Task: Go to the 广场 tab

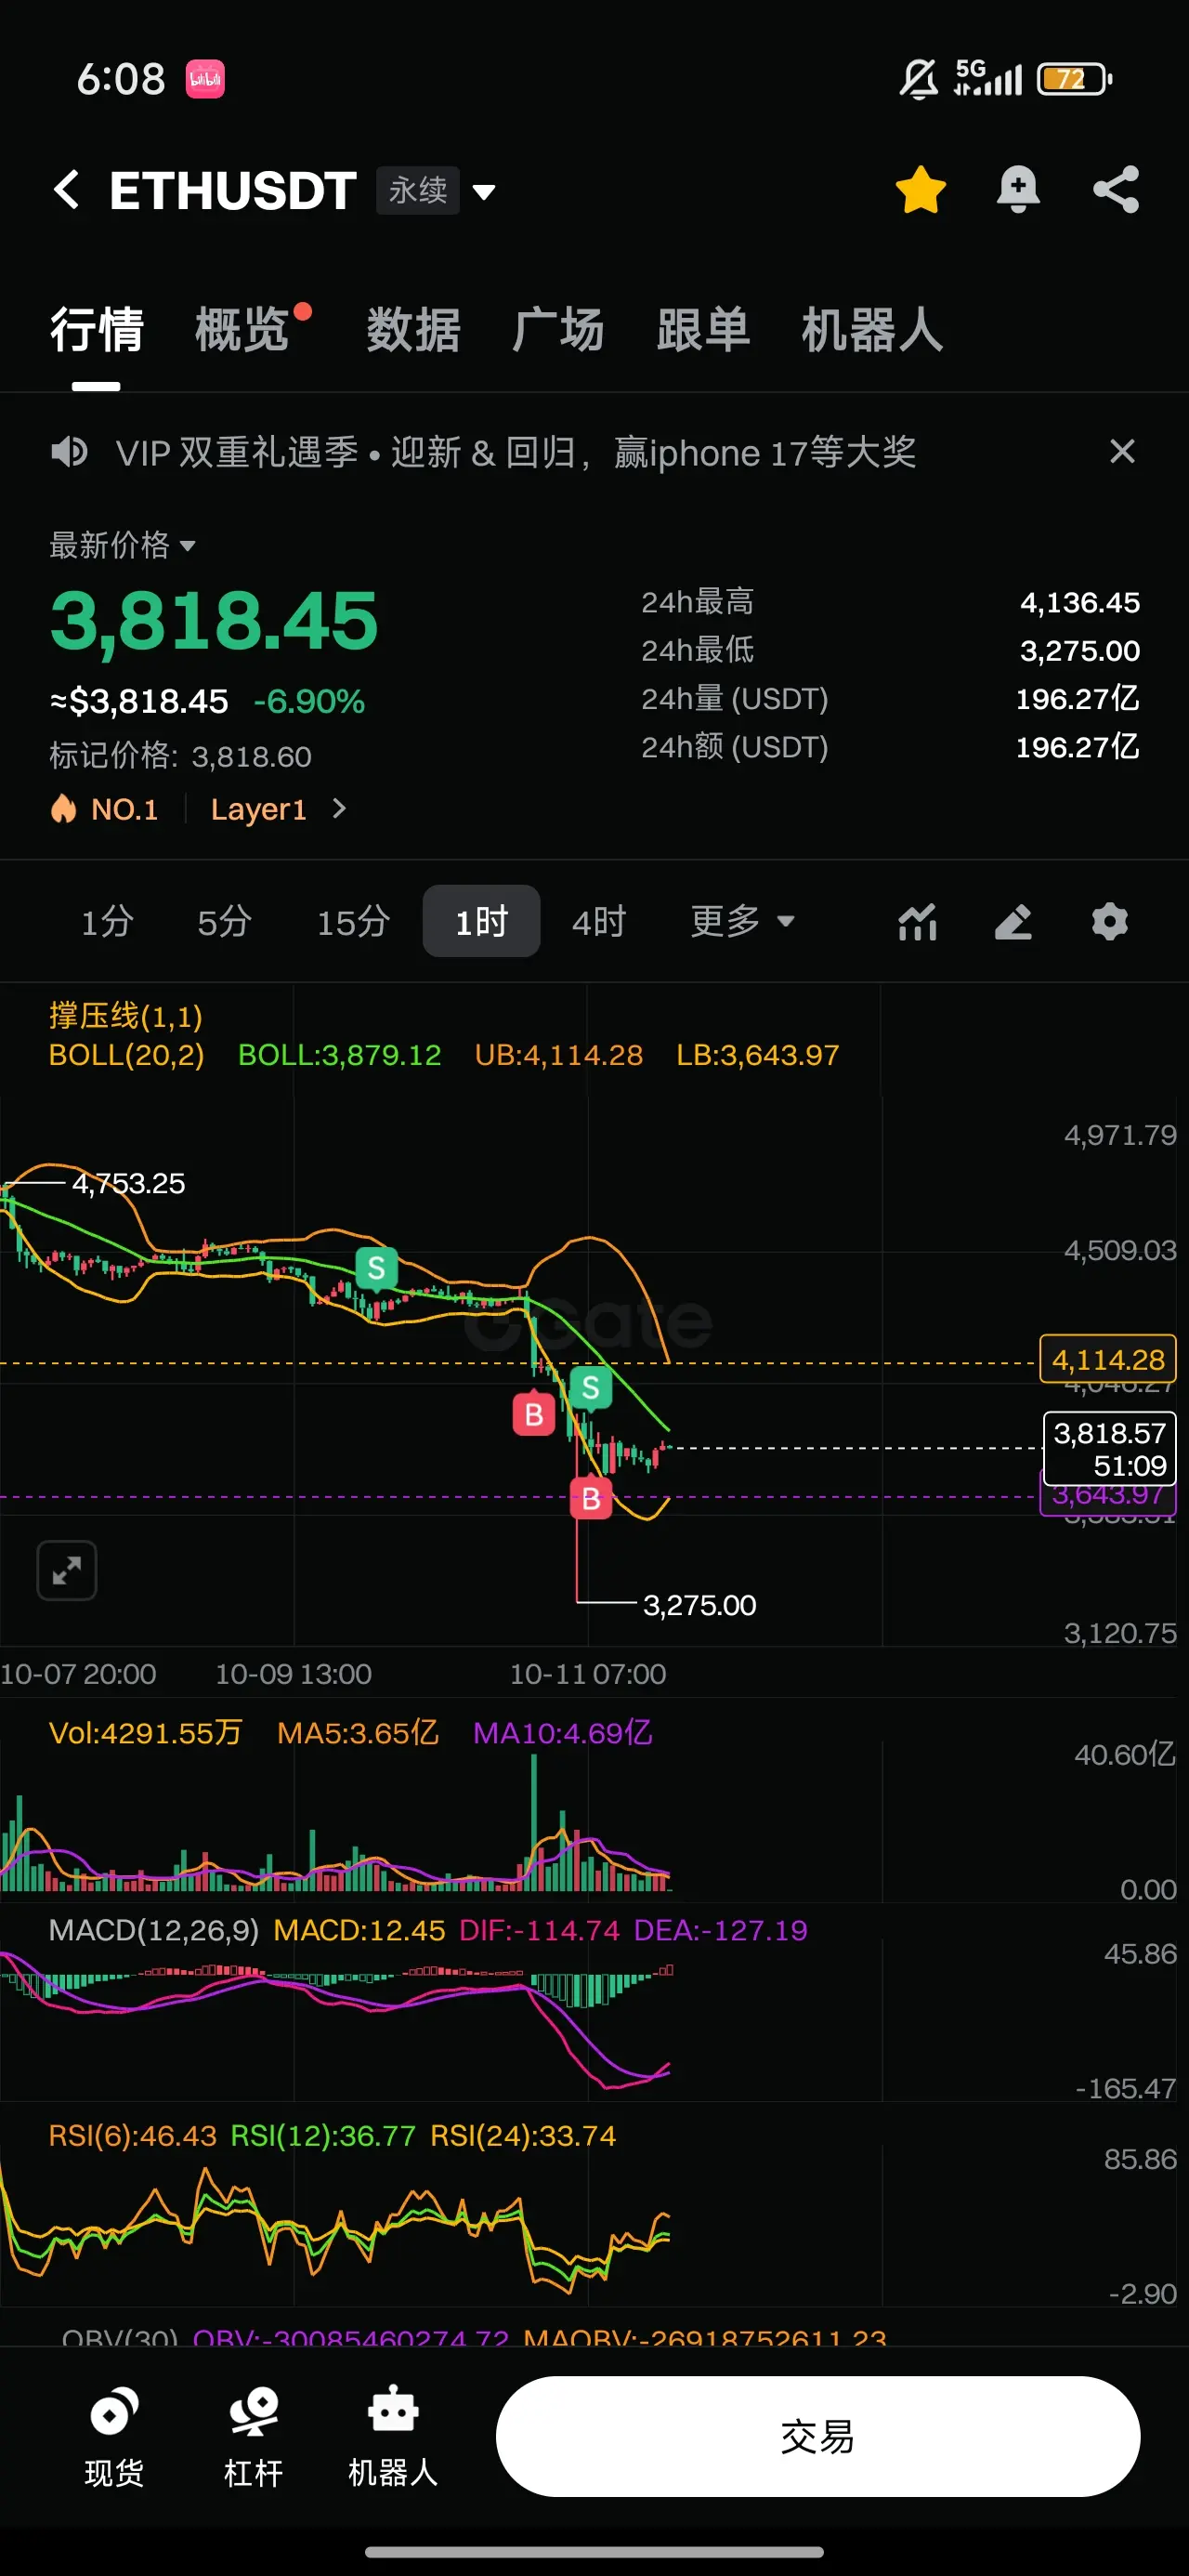Action: coord(558,329)
